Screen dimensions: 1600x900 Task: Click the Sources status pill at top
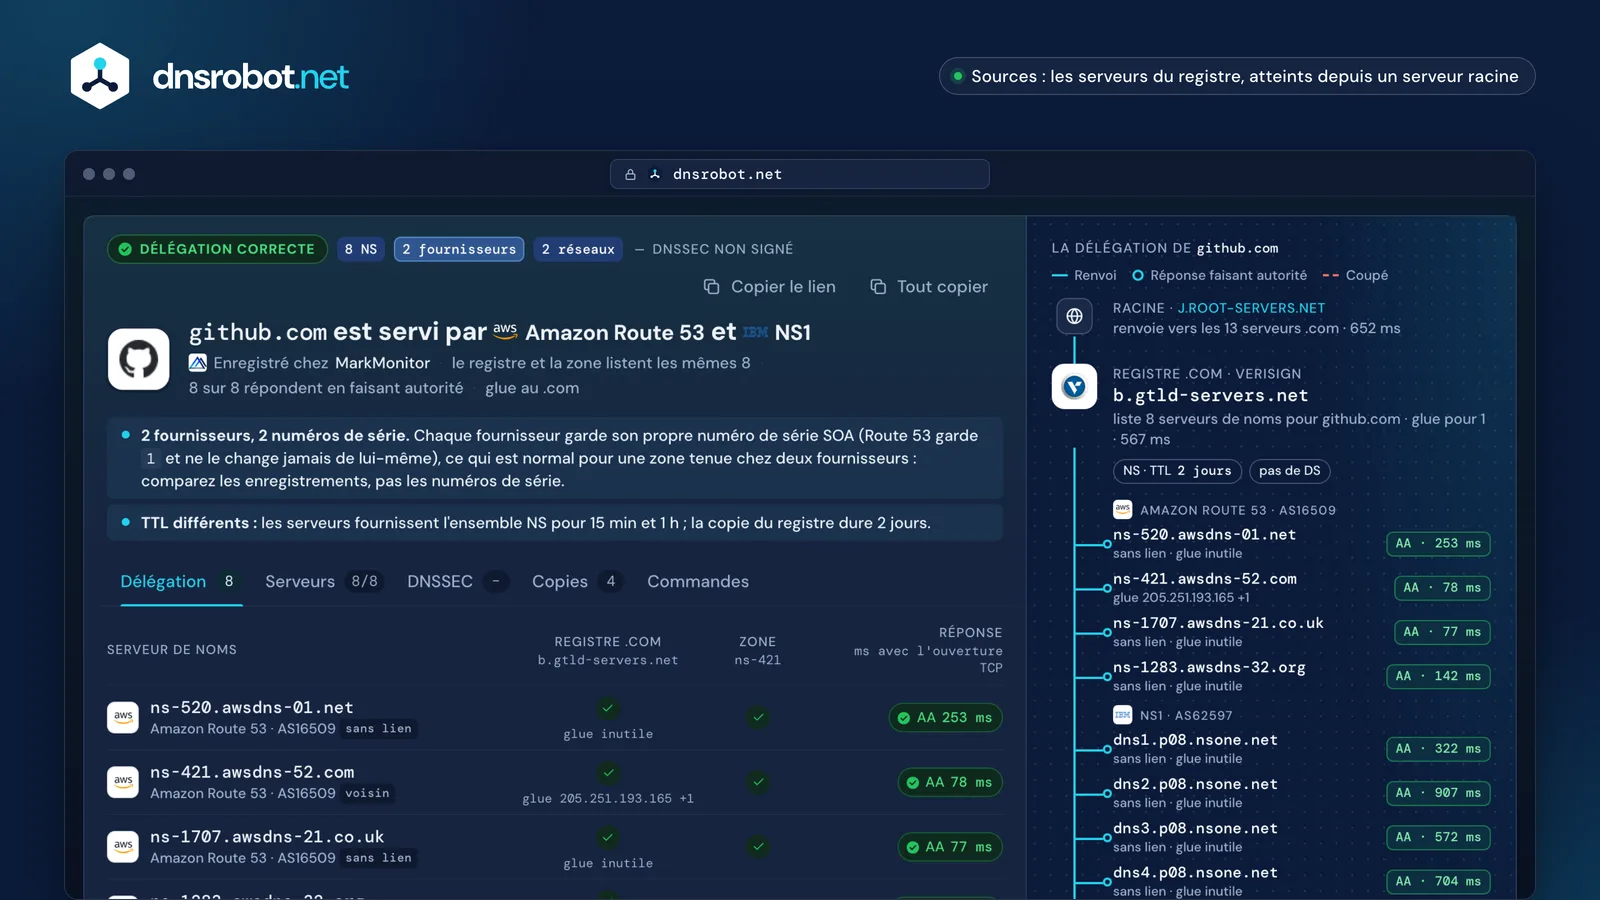tap(1237, 76)
